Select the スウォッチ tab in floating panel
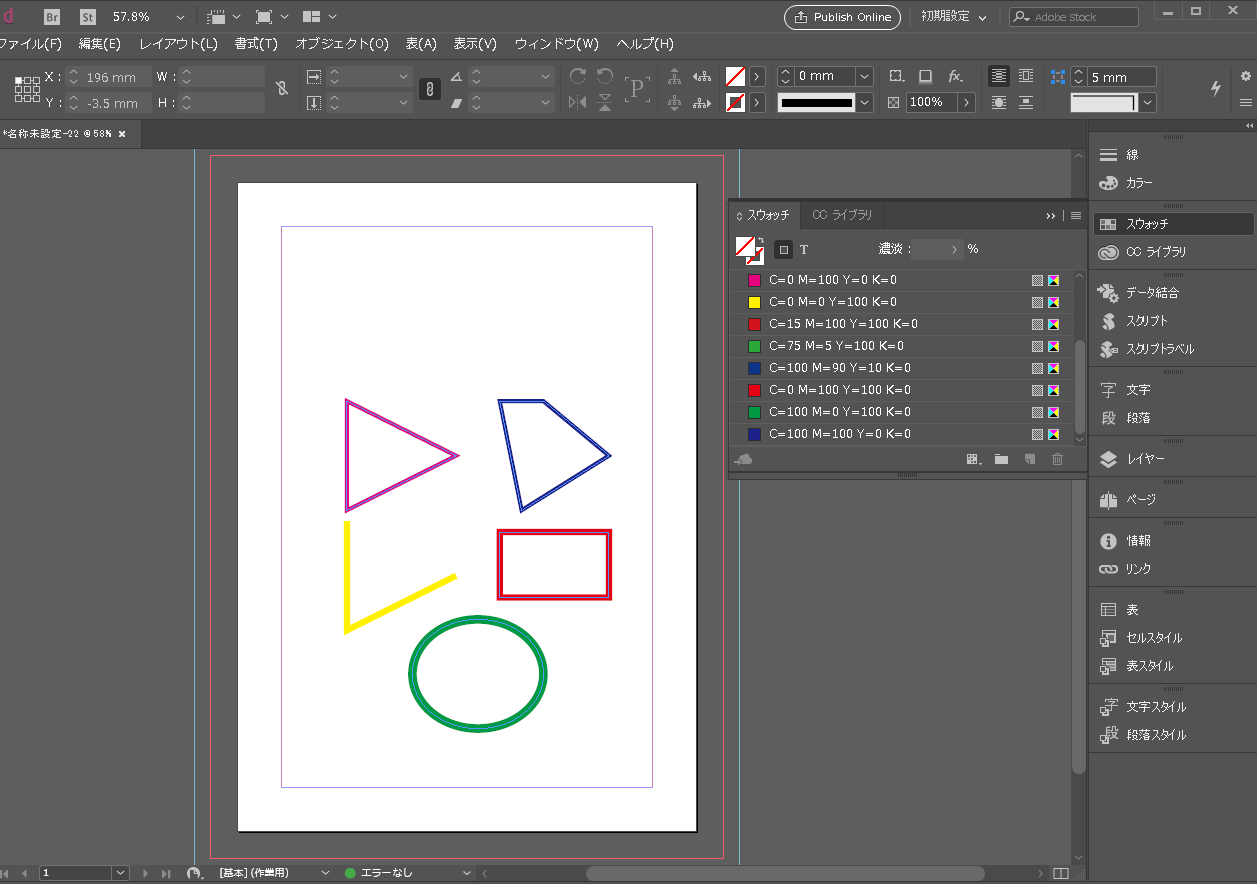 pos(764,215)
